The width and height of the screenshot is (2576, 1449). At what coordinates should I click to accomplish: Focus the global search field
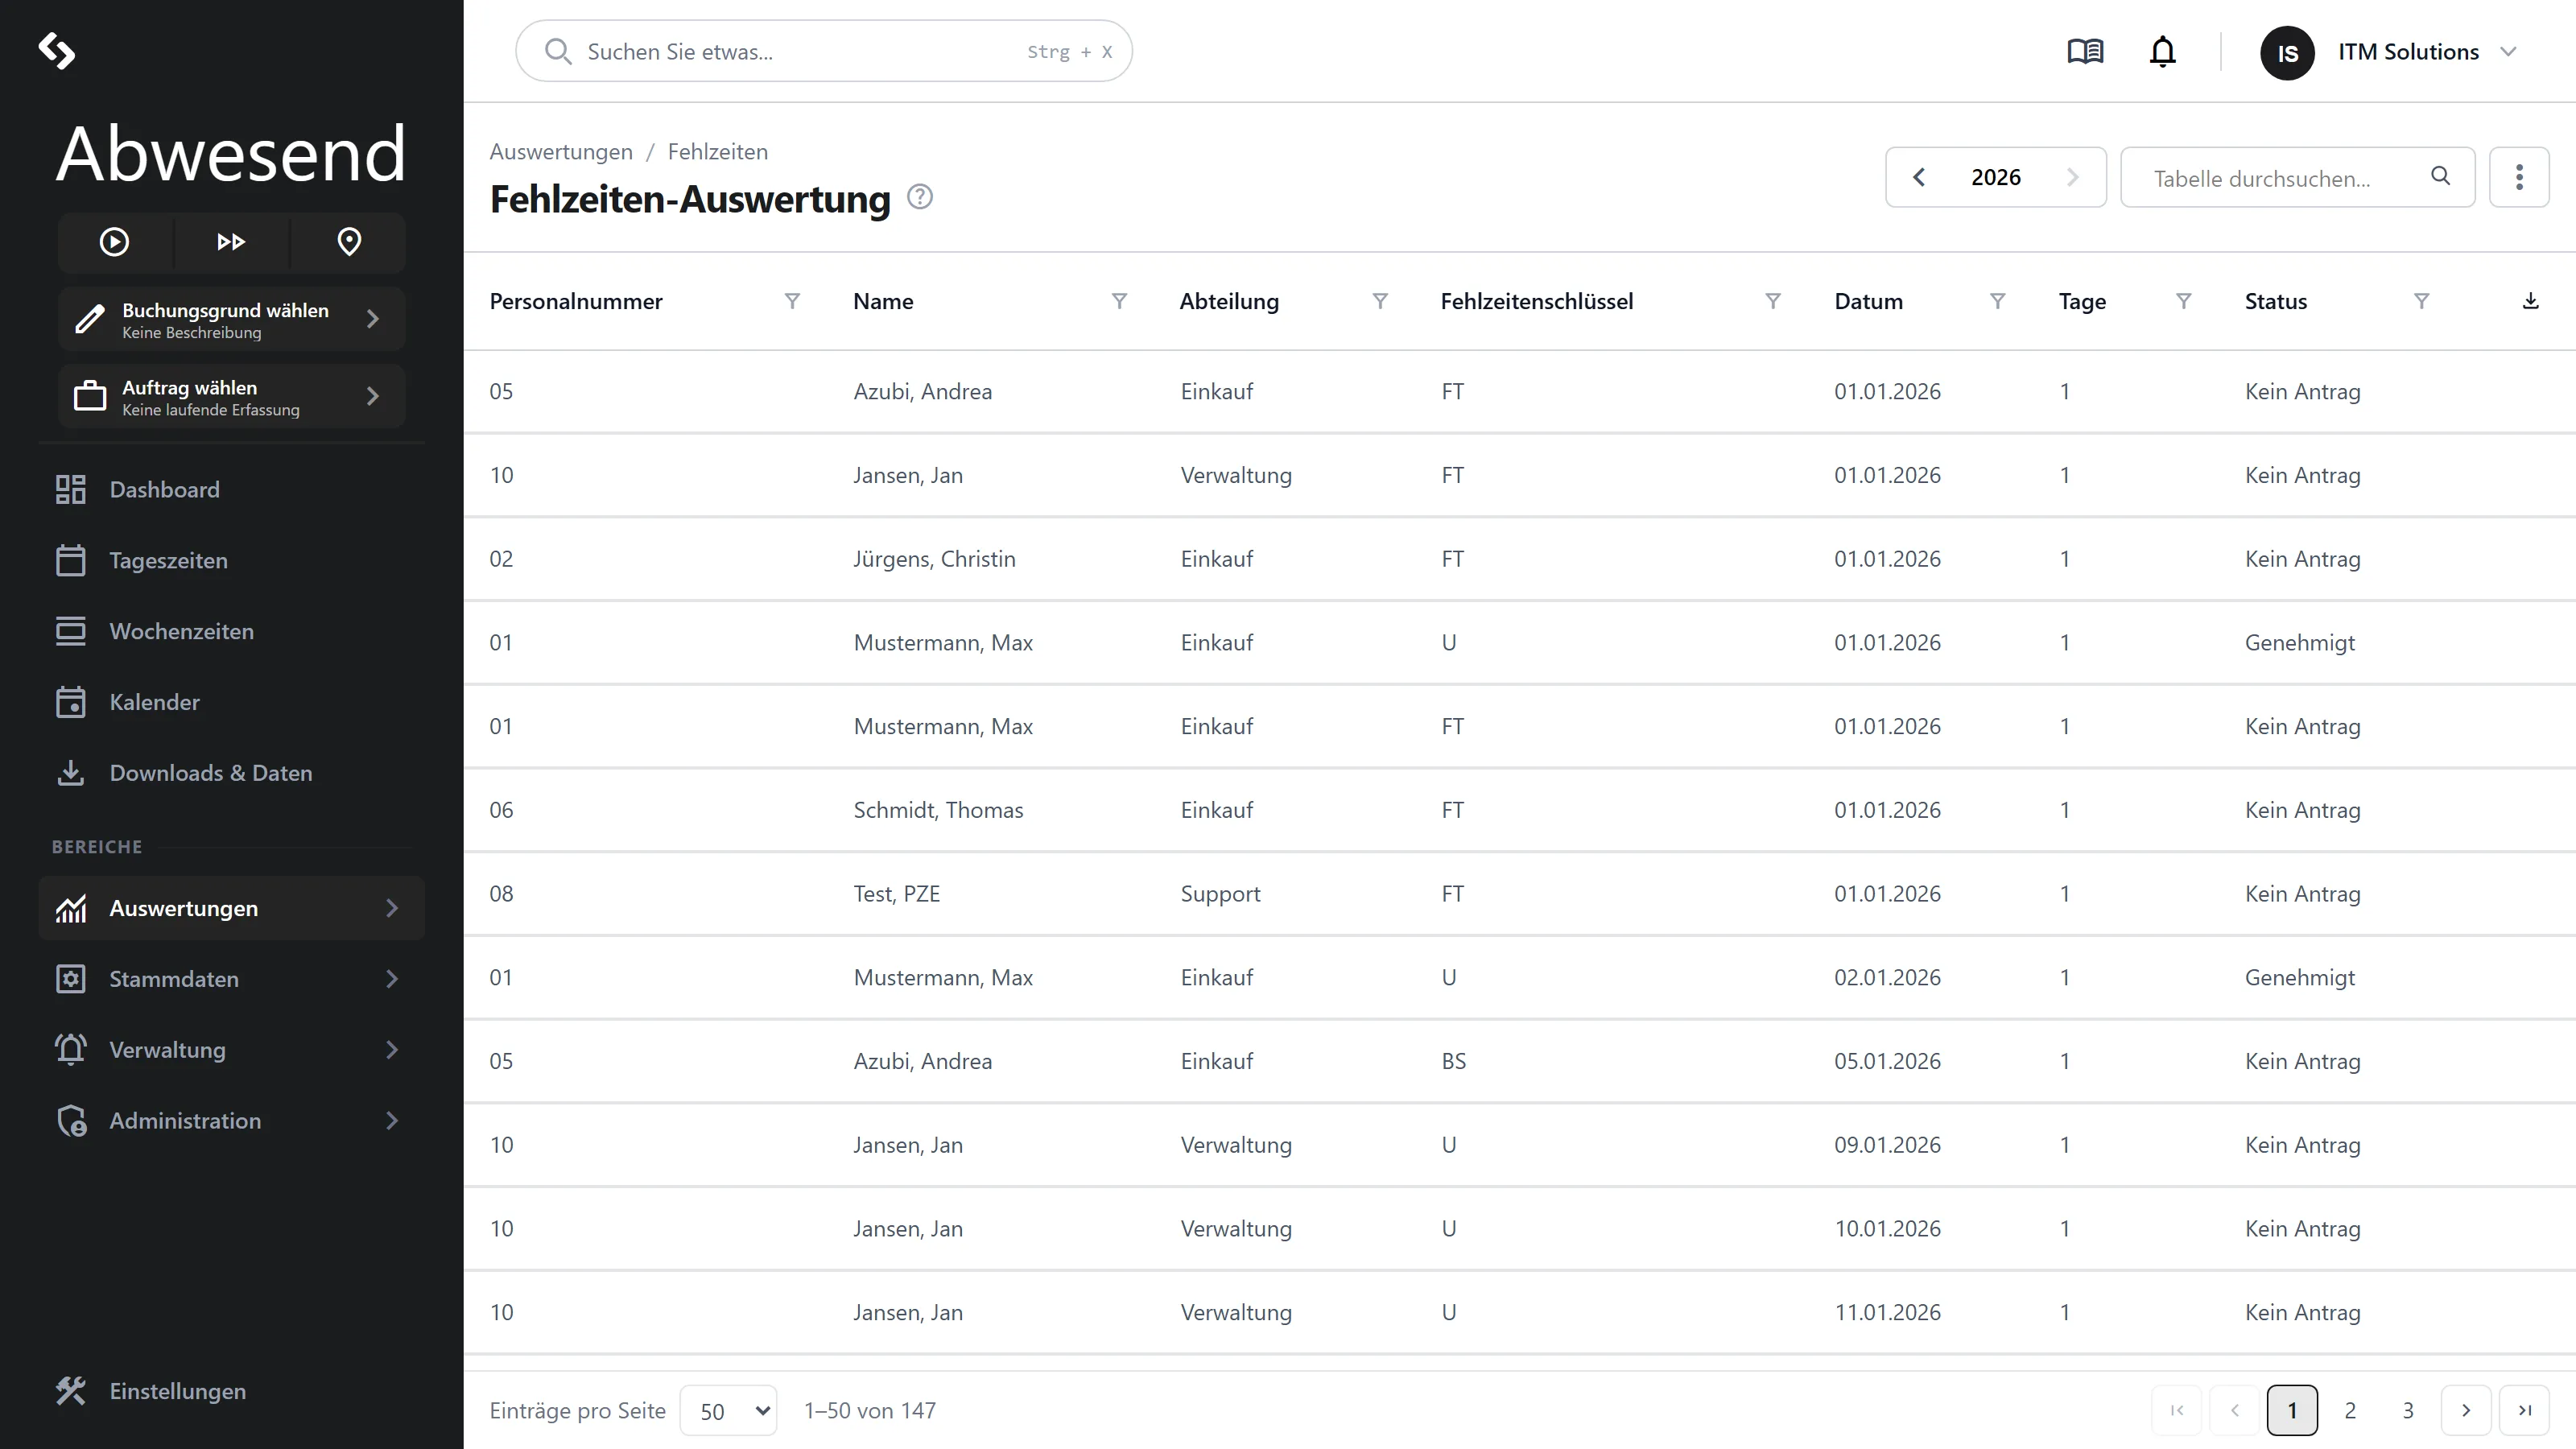click(823, 51)
